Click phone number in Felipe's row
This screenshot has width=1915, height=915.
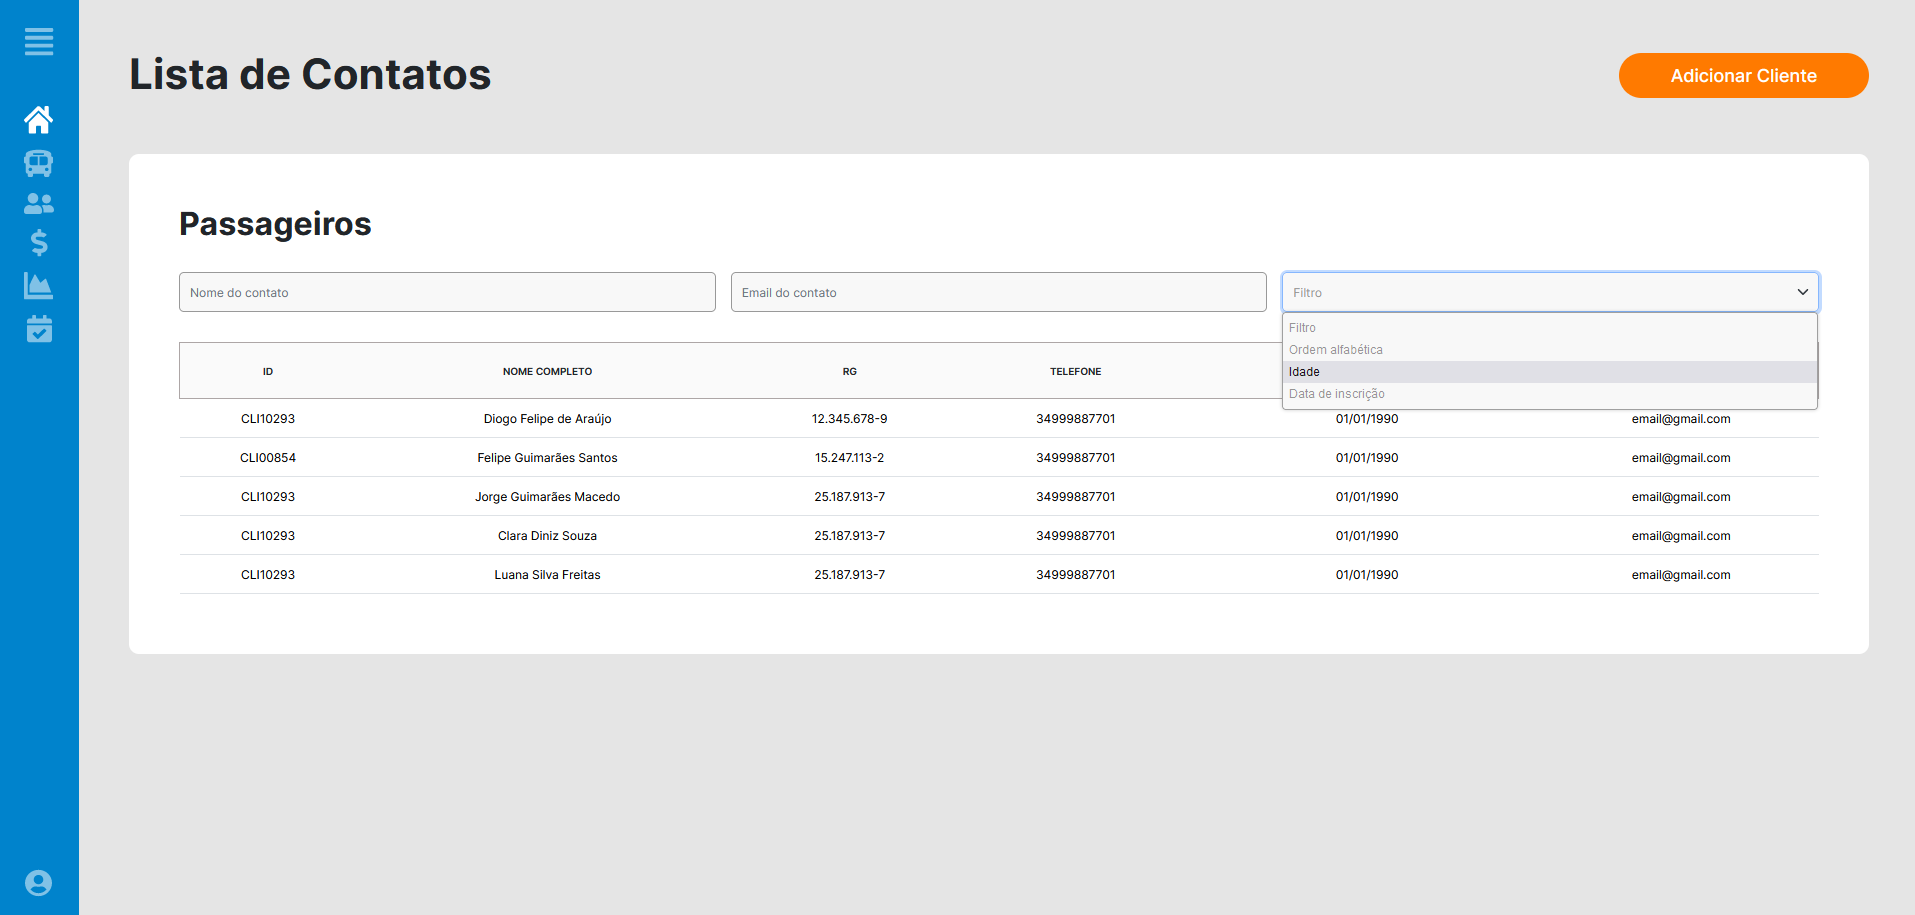pos(1075,458)
